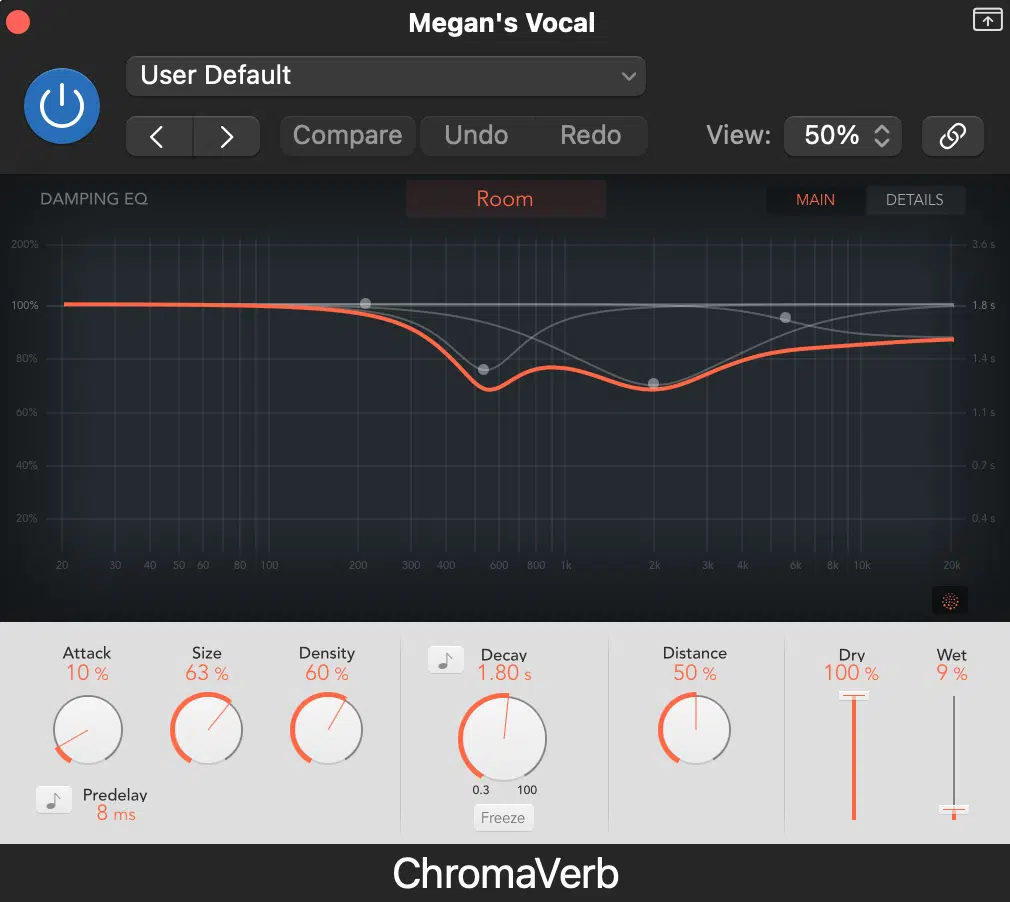Click the ChromaVerb plug-in name
The width and height of the screenshot is (1010, 902).
(506, 874)
